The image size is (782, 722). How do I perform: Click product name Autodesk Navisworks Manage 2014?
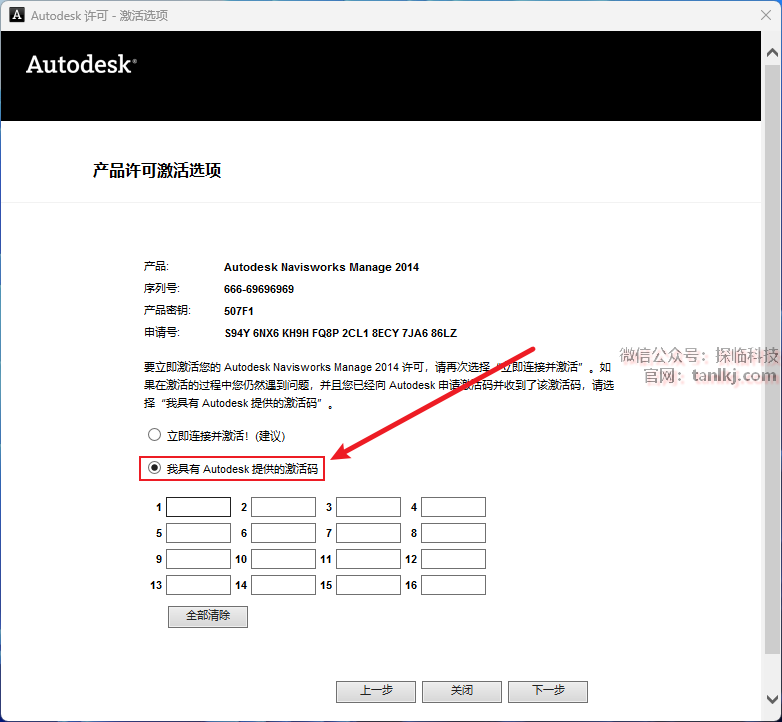point(321,267)
